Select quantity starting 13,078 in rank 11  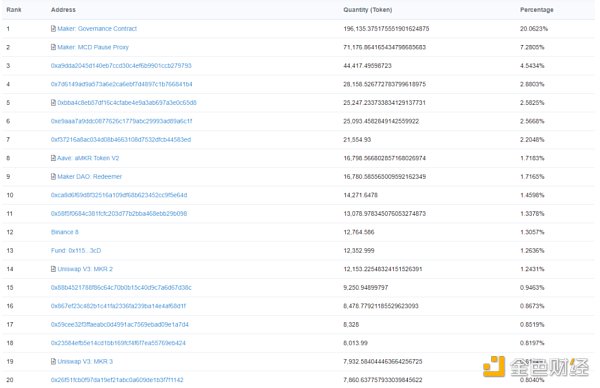(385, 214)
